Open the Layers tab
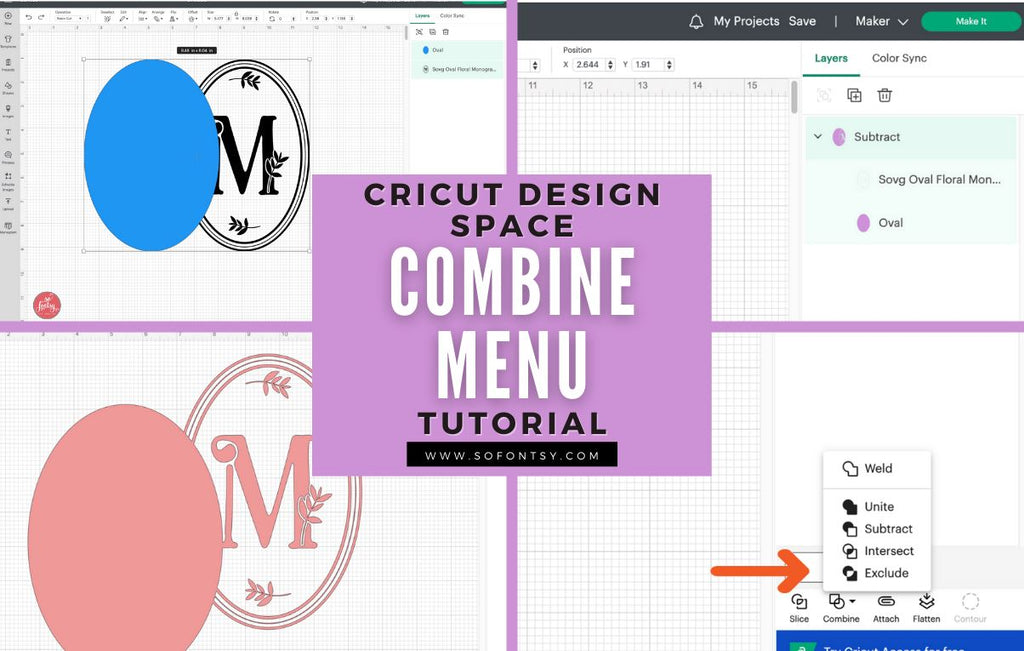This screenshot has height=651, width=1024. [831, 58]
